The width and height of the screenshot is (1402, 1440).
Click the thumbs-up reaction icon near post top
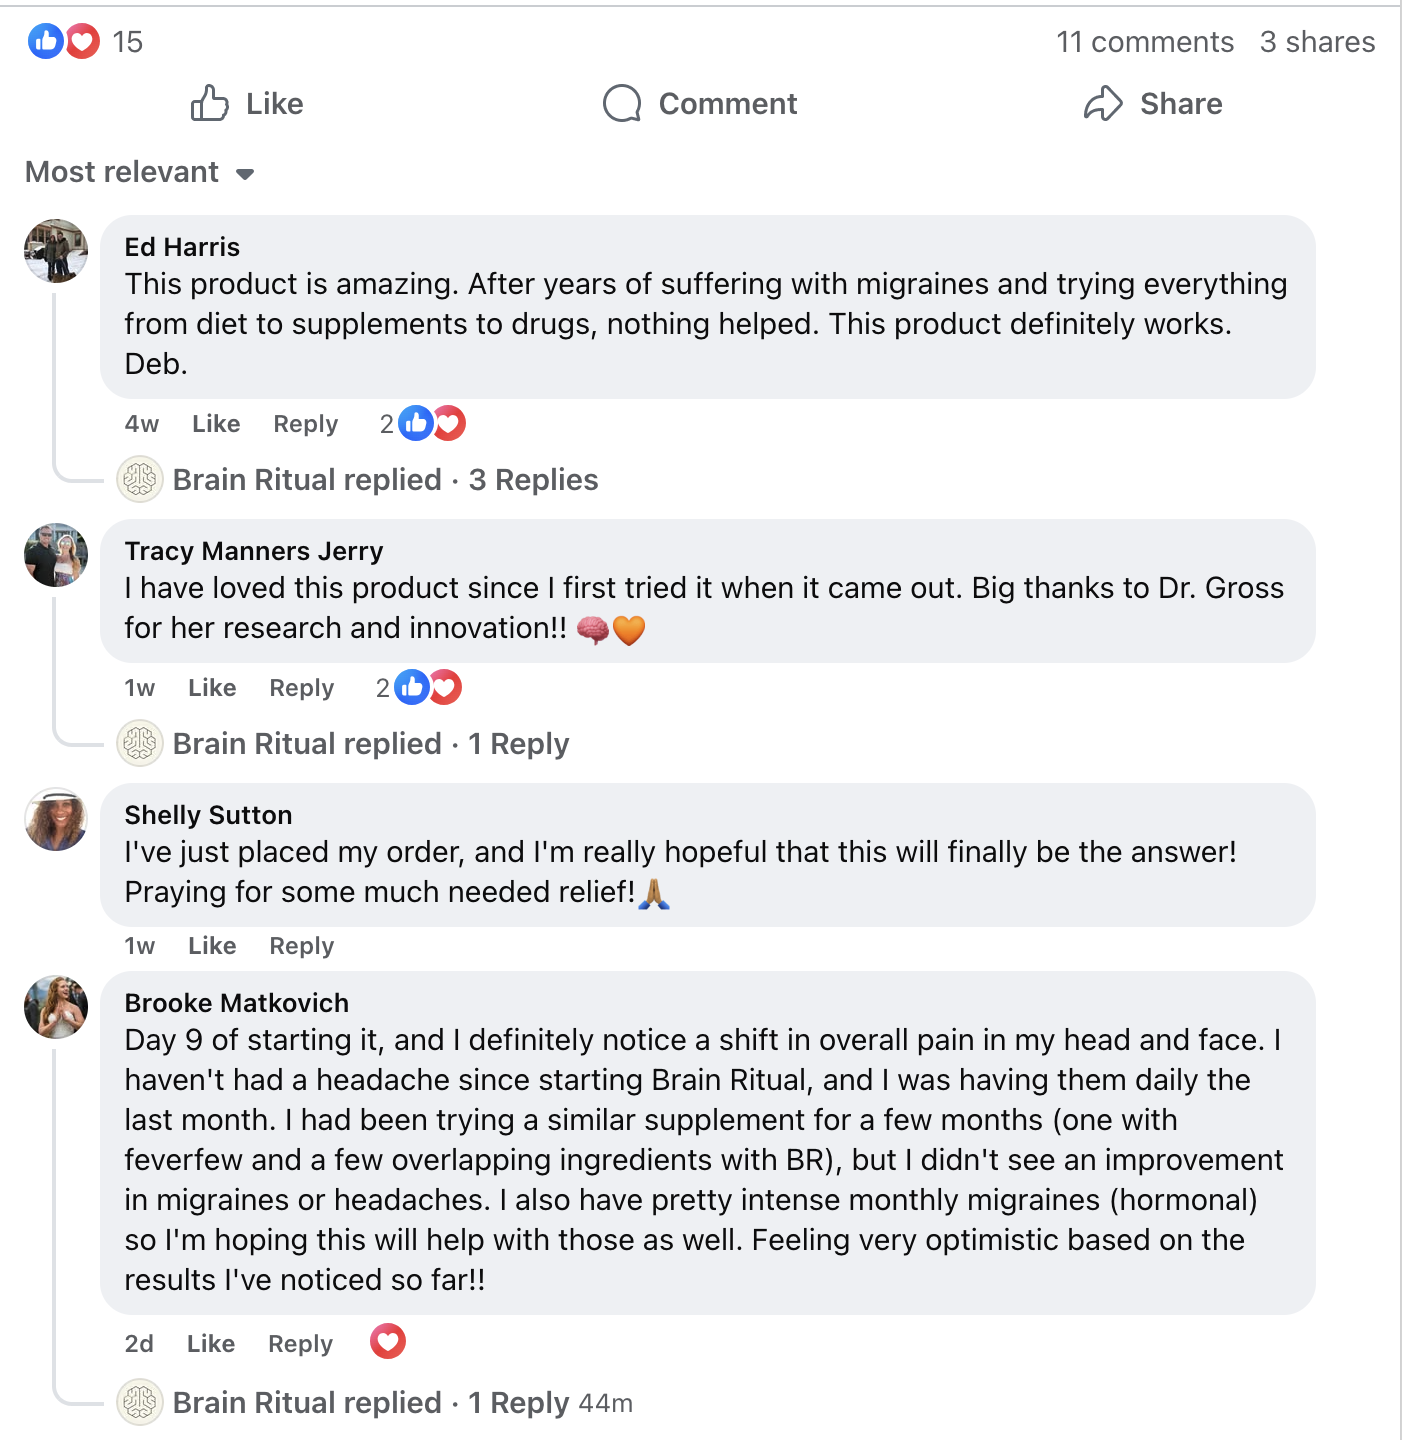45,41
